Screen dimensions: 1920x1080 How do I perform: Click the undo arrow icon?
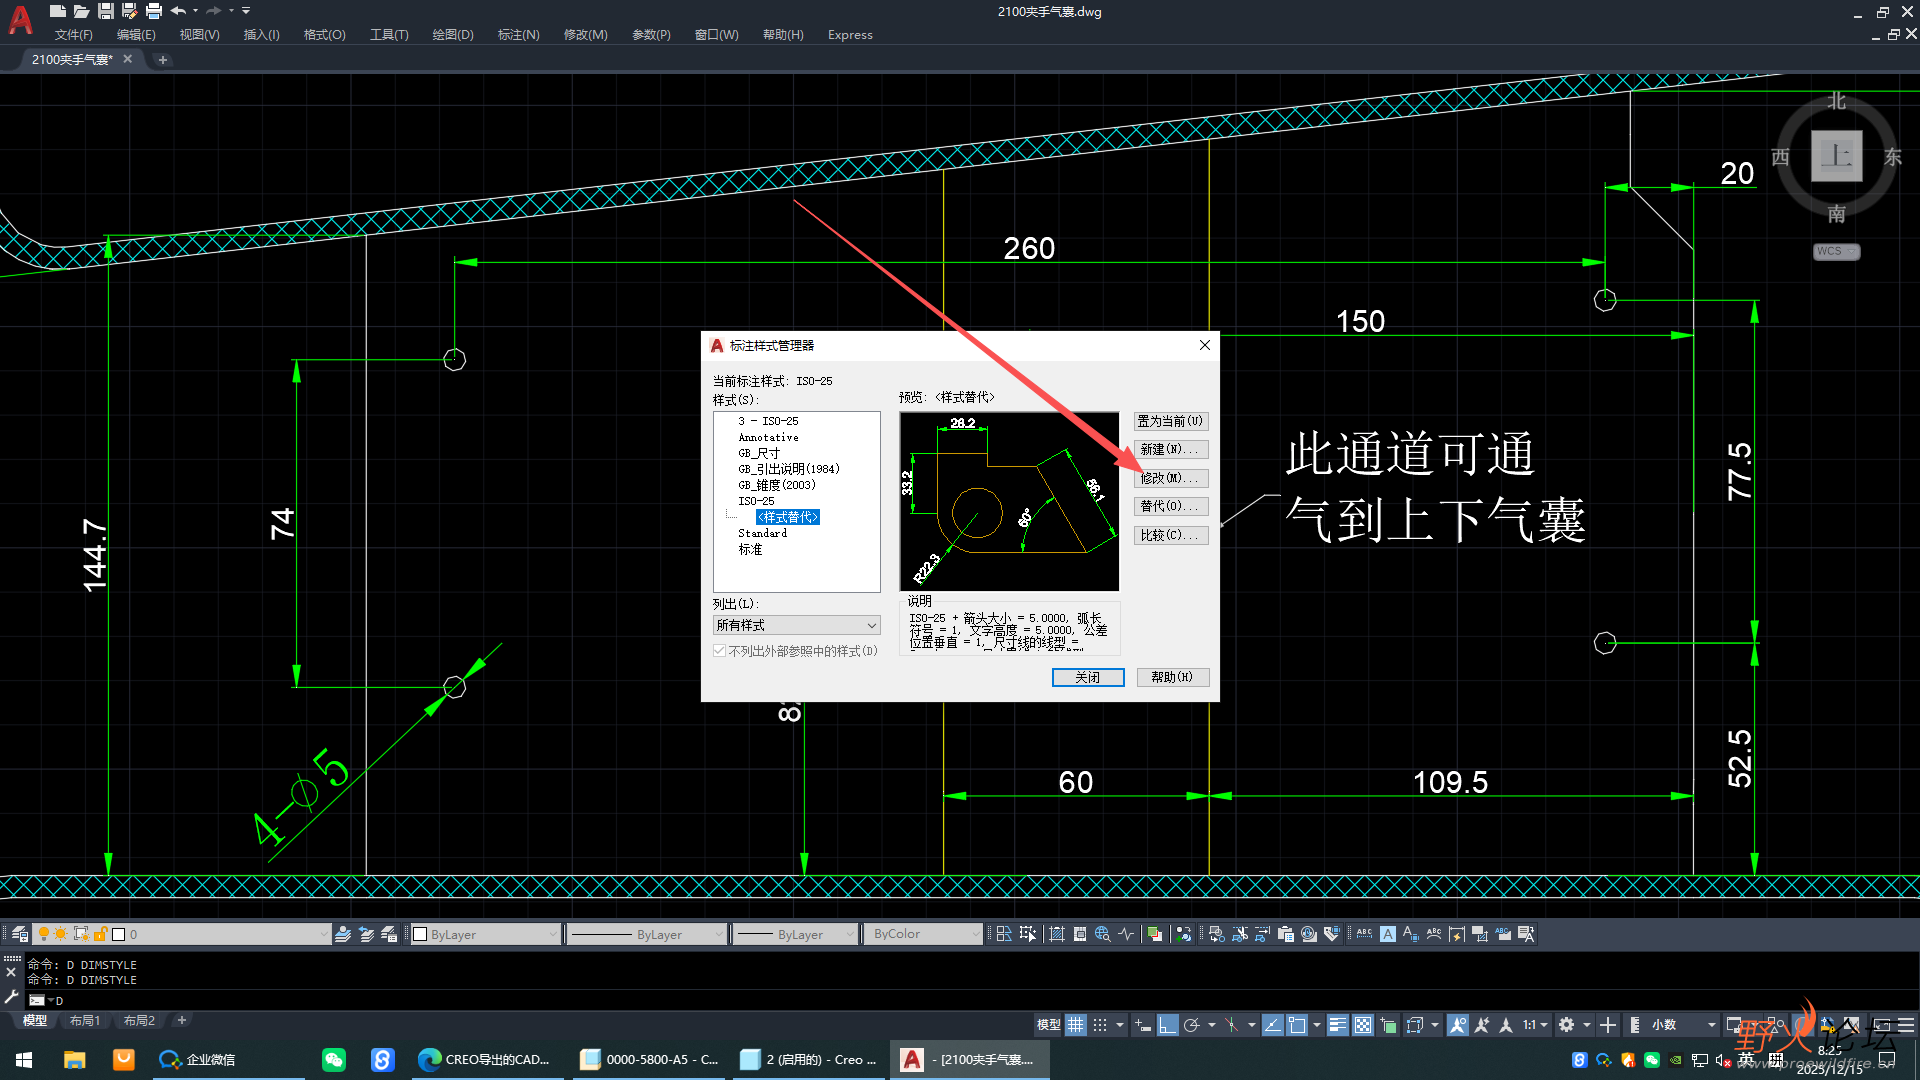pyautogui.click(x=178, y=11)
